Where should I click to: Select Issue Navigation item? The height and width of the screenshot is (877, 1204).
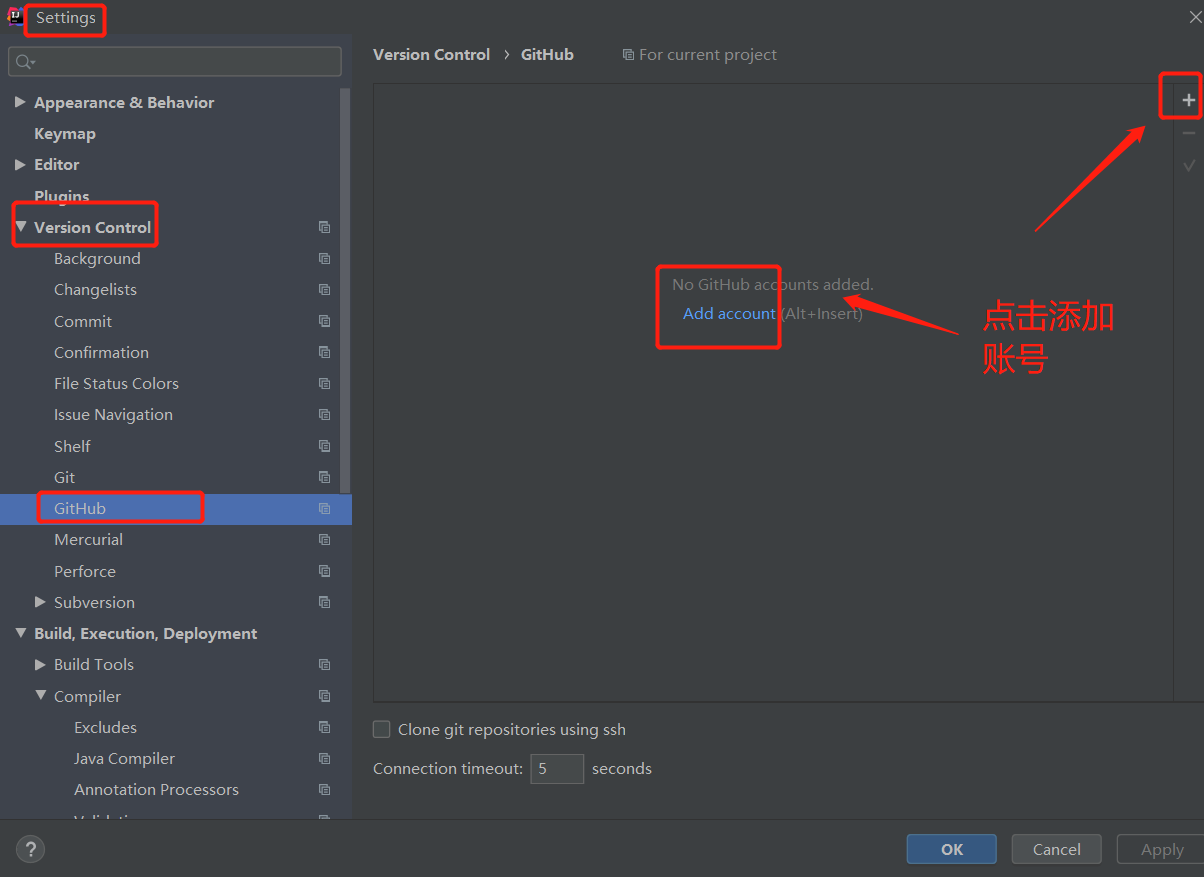113,415
